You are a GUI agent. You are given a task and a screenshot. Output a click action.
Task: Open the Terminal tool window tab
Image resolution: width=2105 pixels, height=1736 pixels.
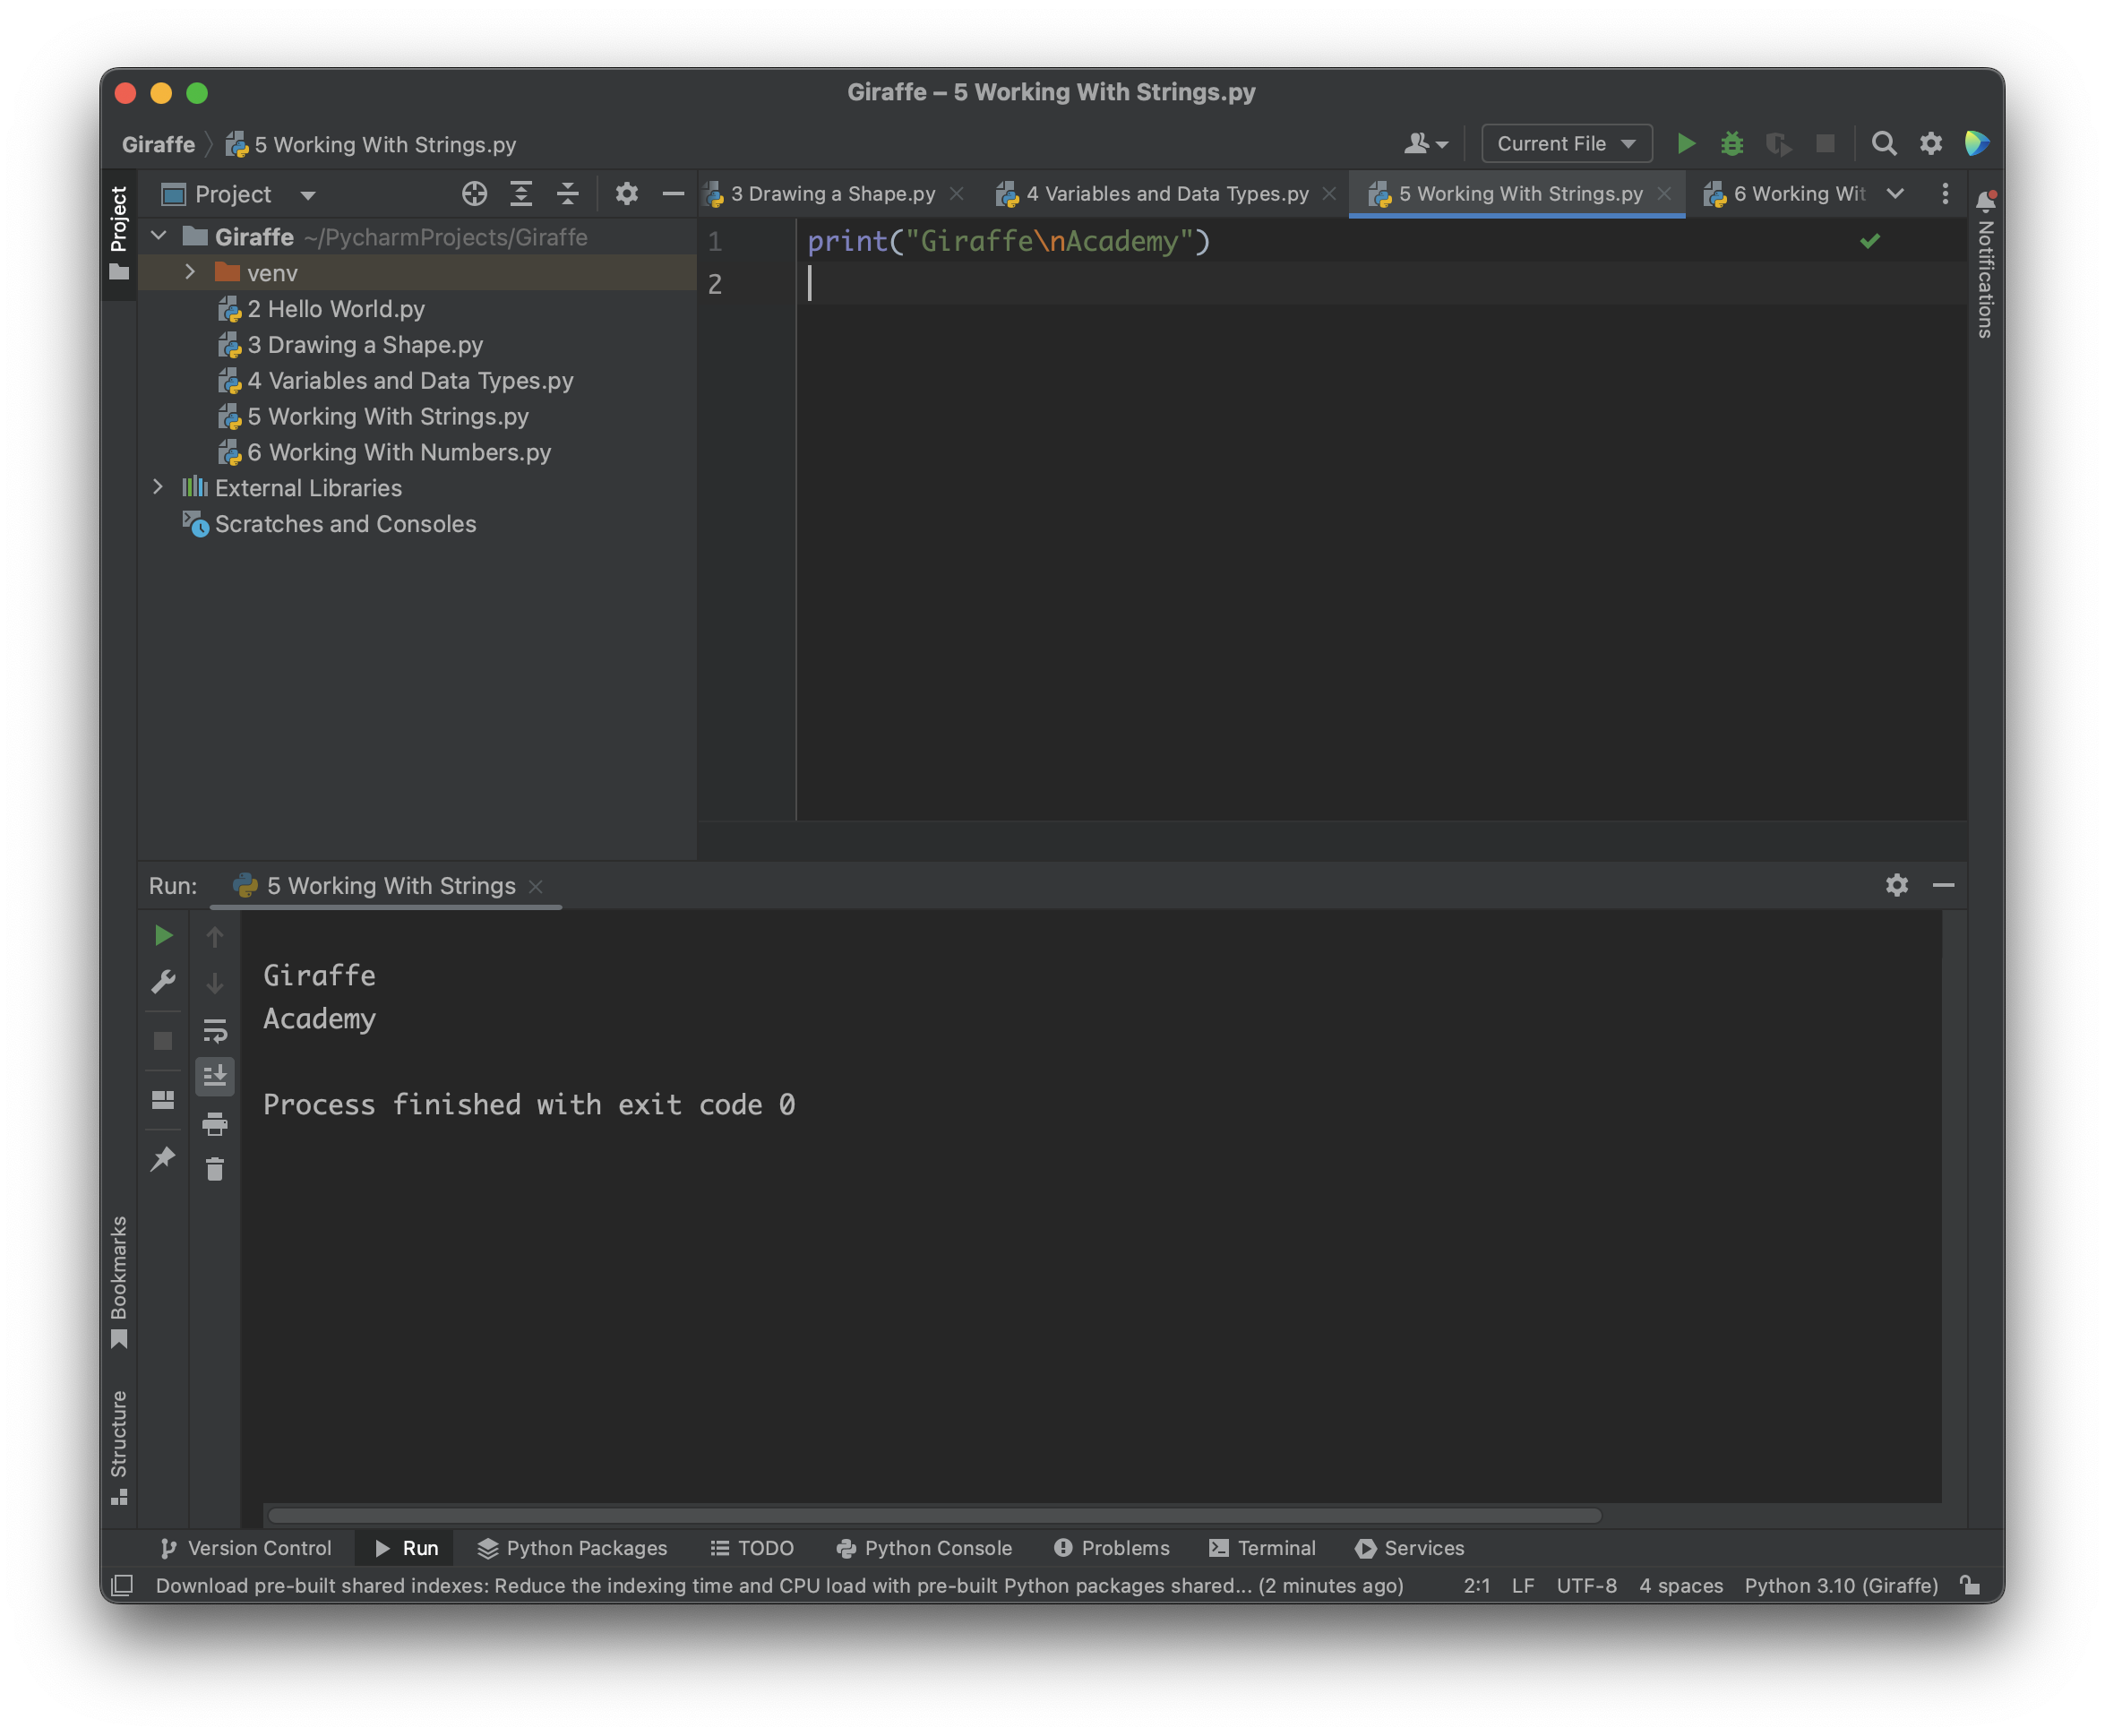(1263, 1548)
